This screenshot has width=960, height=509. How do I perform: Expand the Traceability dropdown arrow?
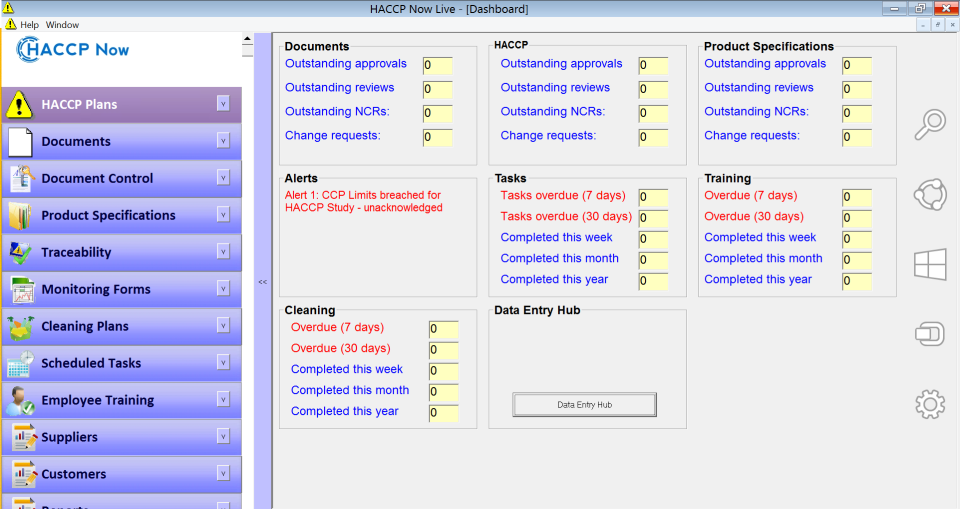pos(223,252)
